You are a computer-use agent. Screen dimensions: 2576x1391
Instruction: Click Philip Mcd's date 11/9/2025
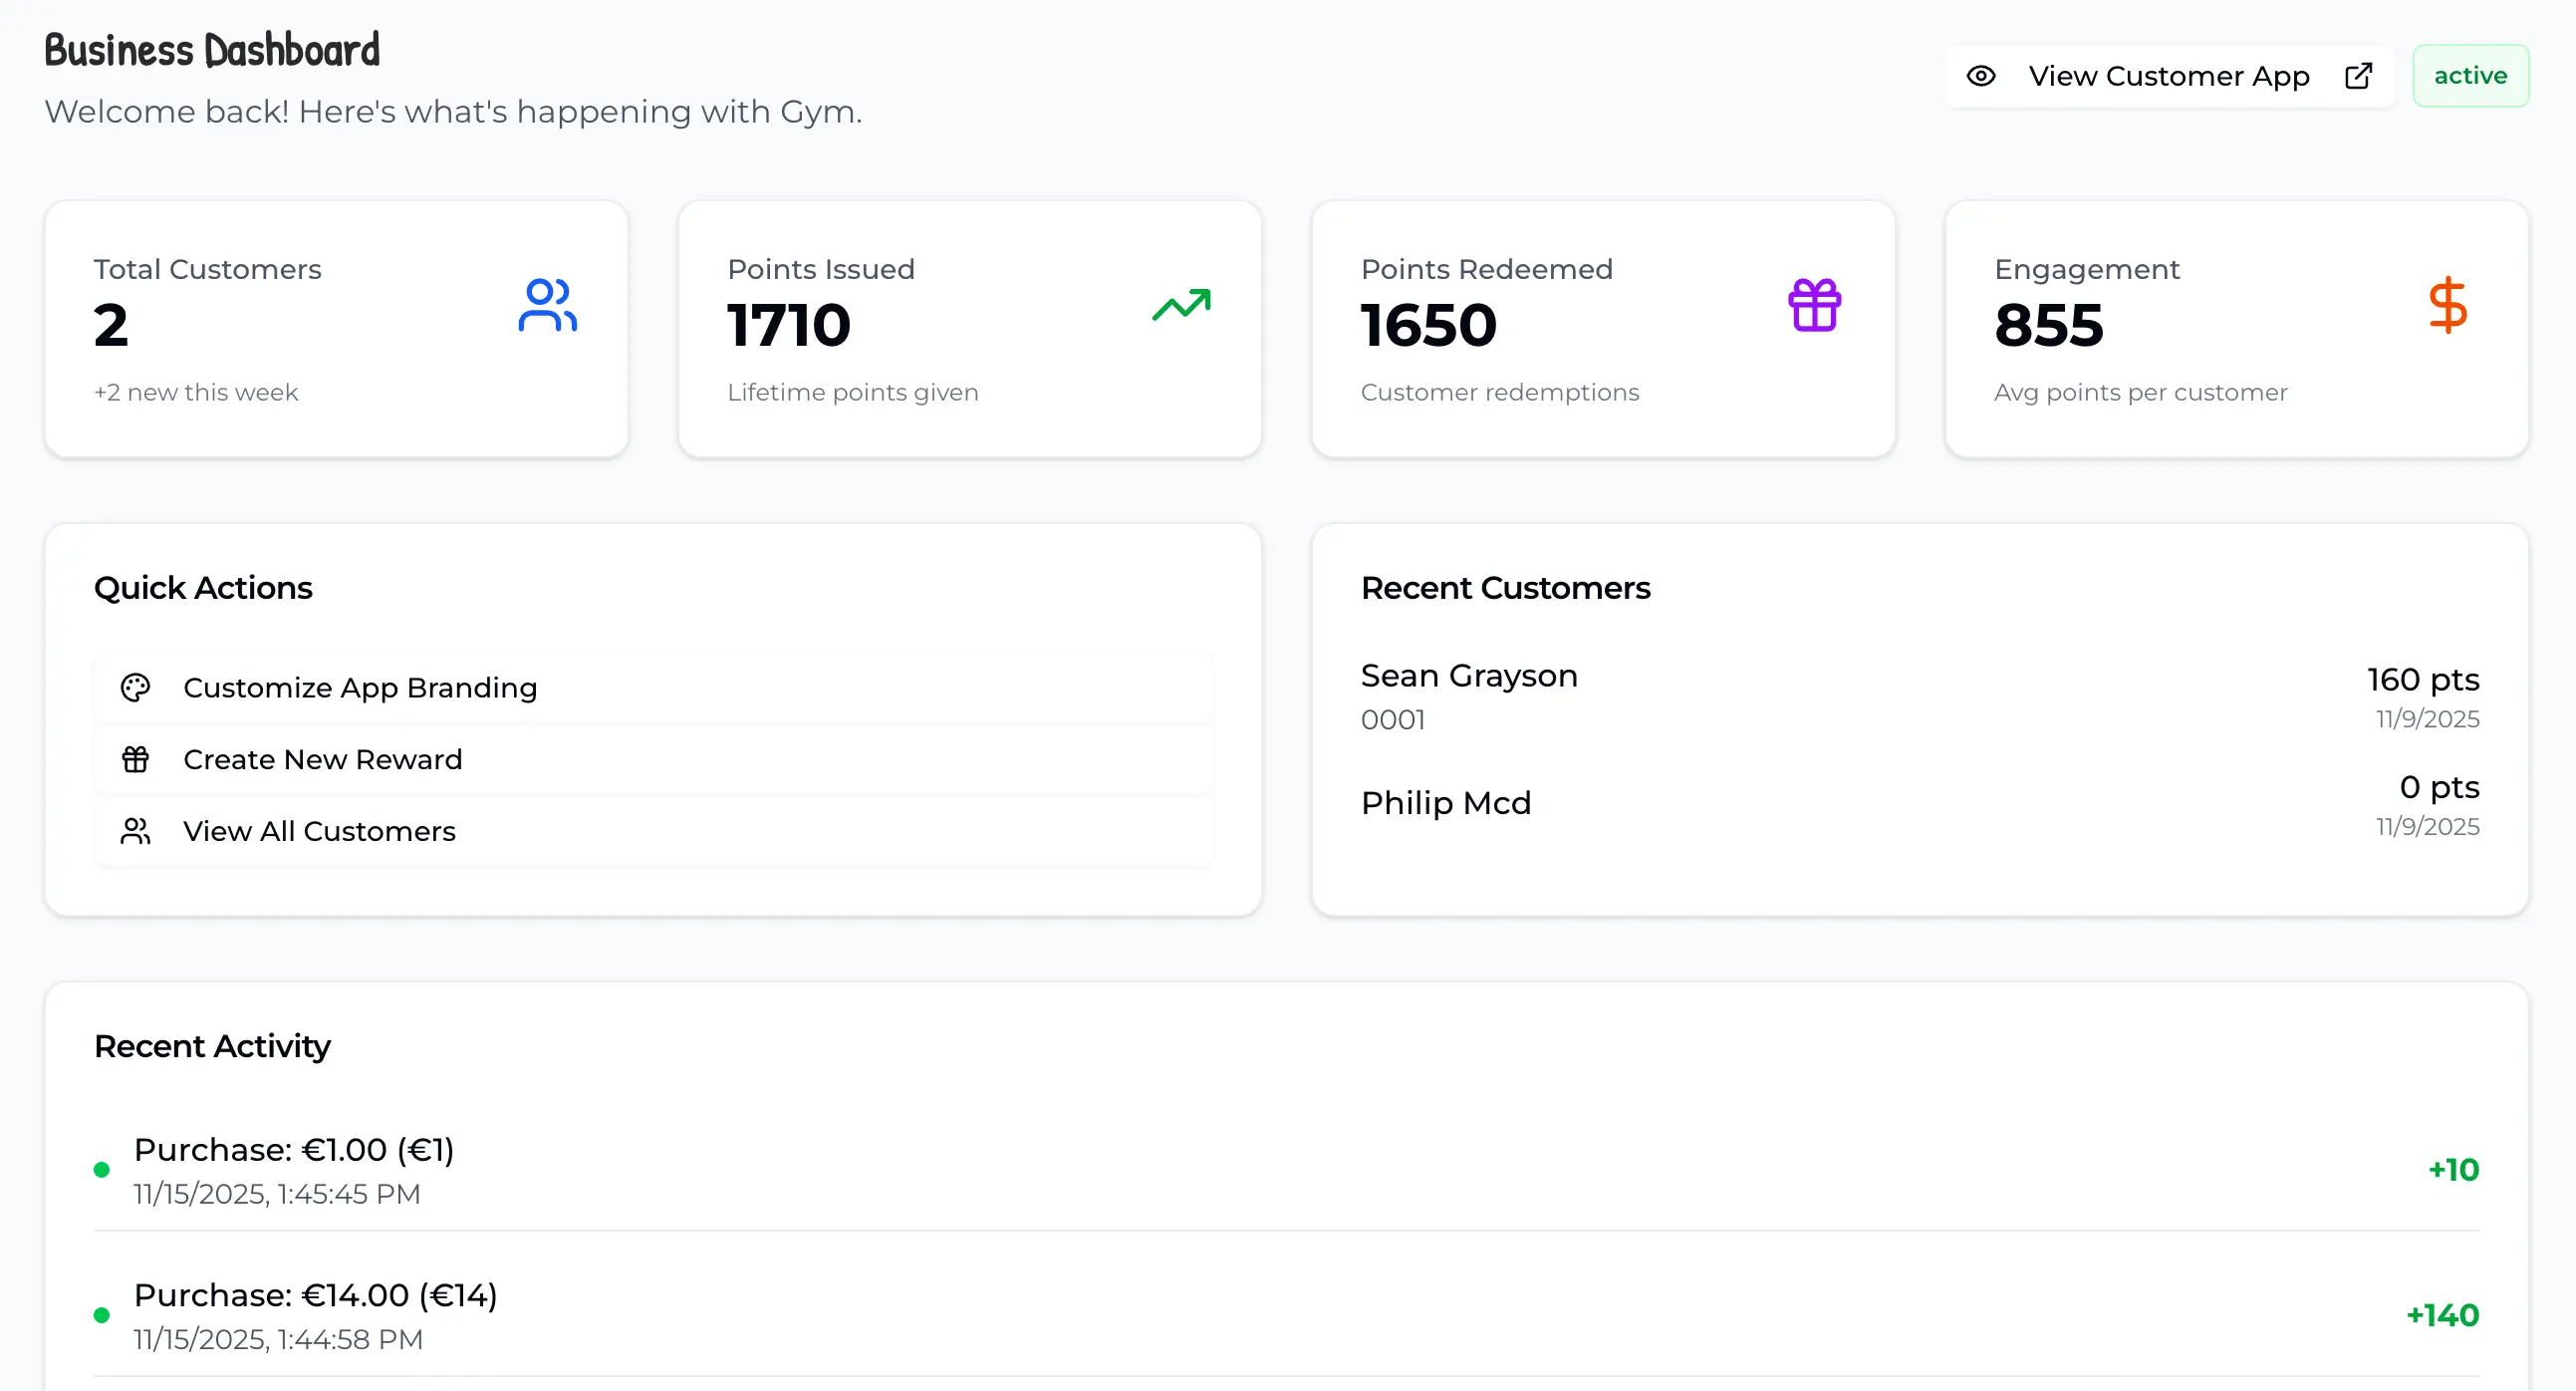(2427, 827)
